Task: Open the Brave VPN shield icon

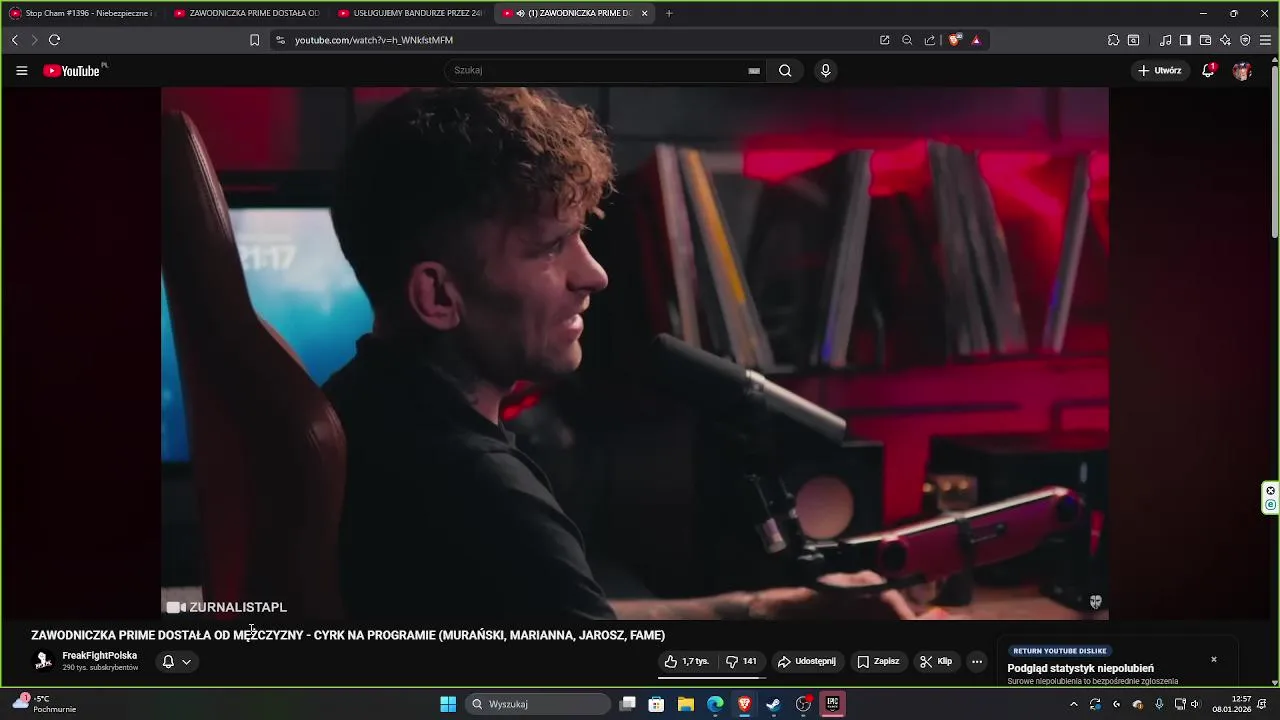Action: click(1245, 40)
